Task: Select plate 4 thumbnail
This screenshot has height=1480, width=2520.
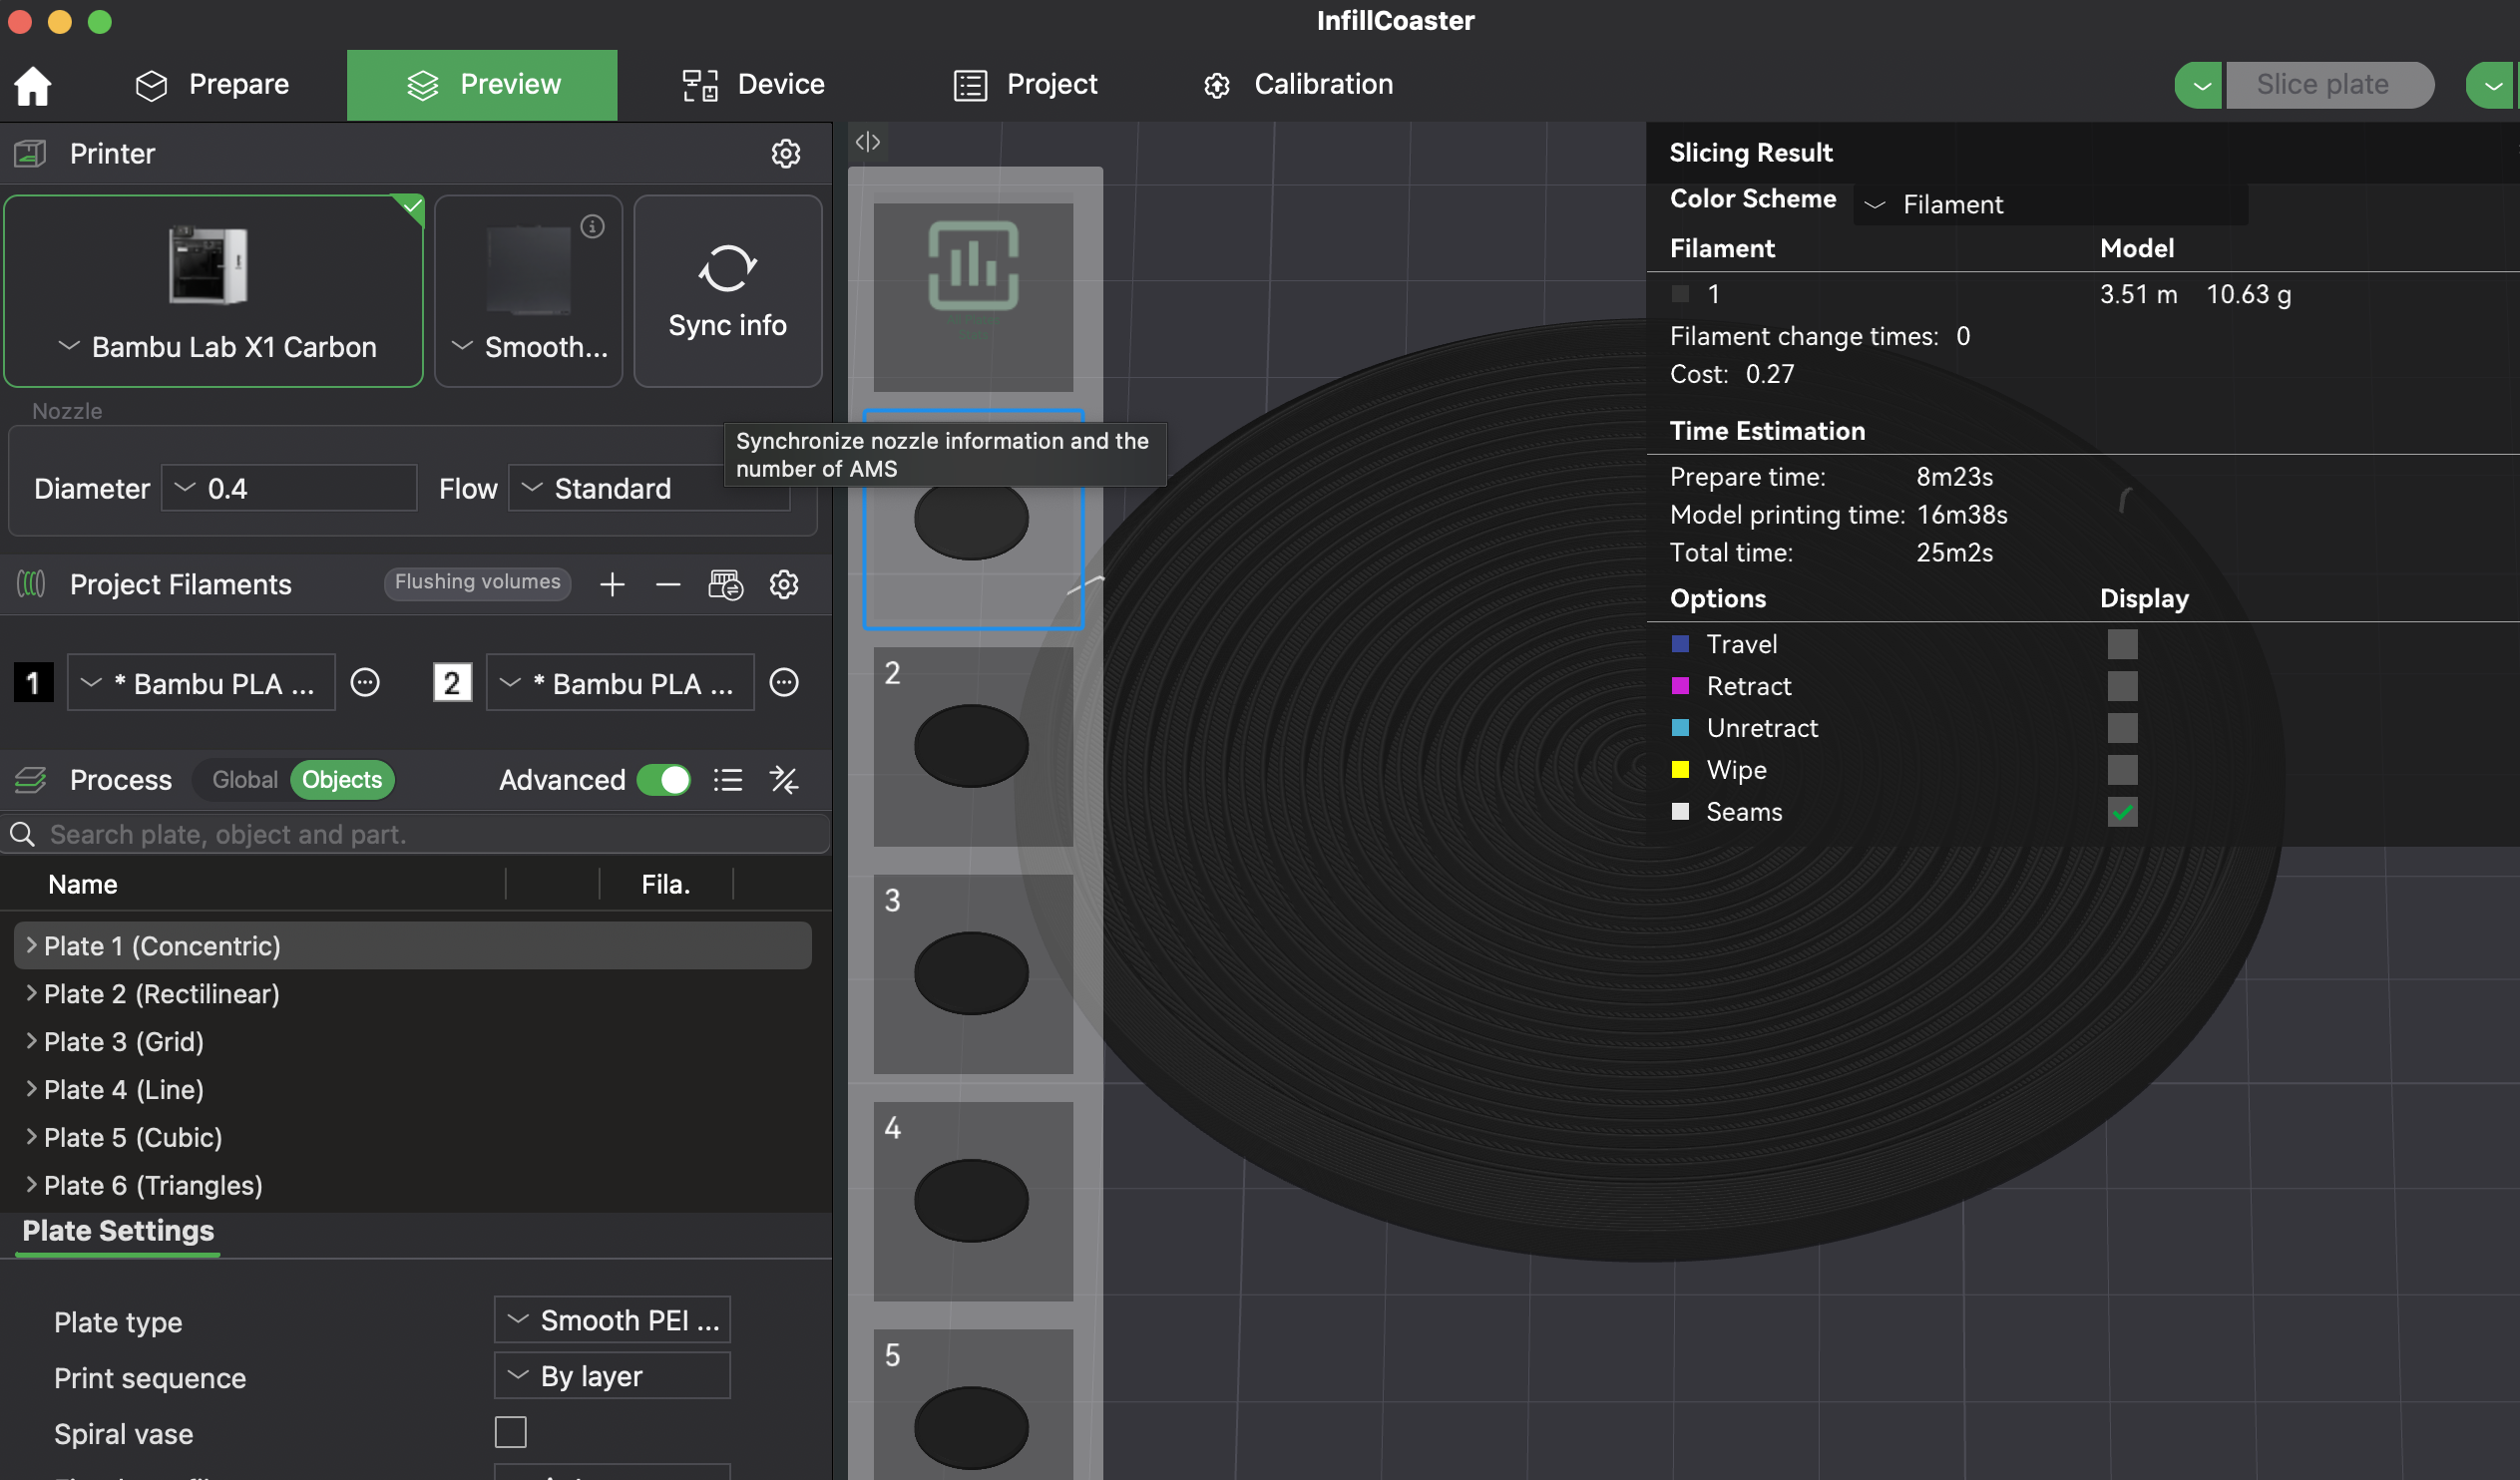Action: [x=972, y=1200]
